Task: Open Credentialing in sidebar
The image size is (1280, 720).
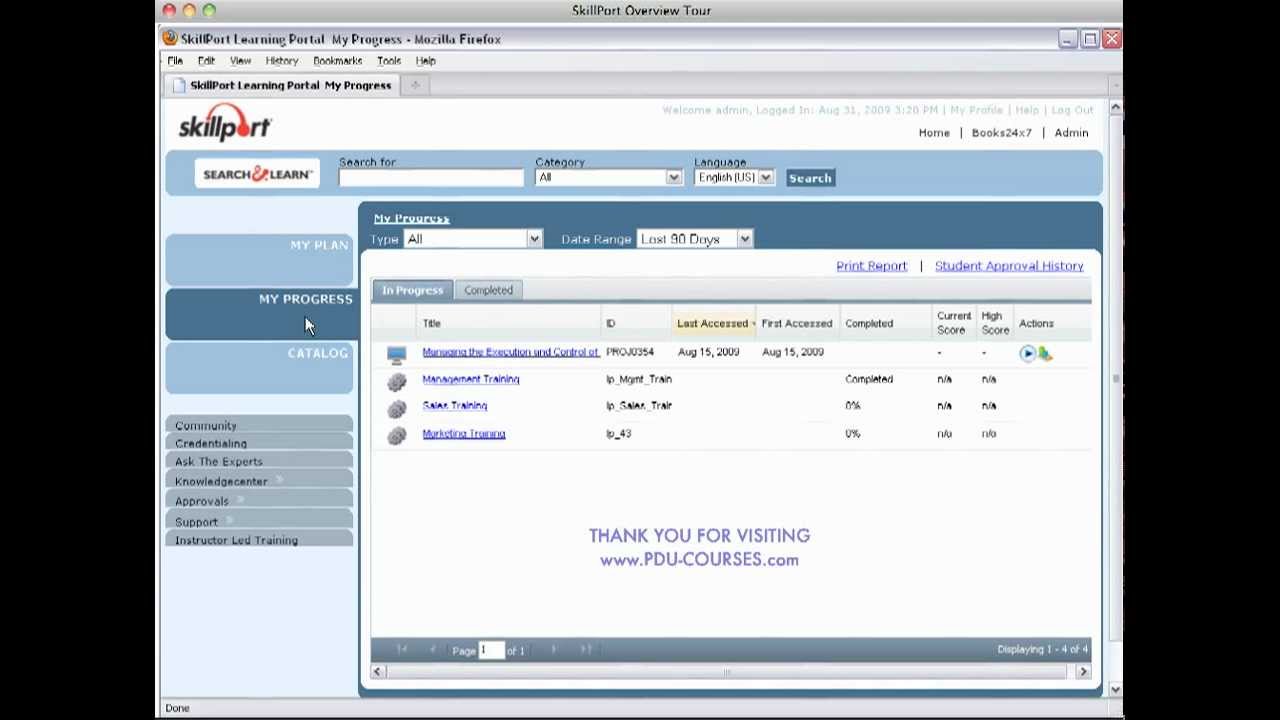Action: 259,443
